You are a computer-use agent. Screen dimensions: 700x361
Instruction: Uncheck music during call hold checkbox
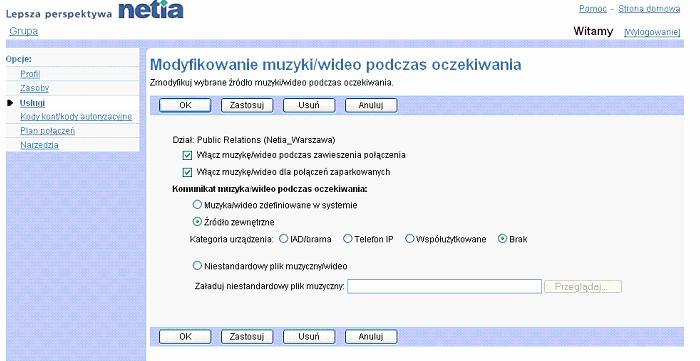(x=188, y=155)
